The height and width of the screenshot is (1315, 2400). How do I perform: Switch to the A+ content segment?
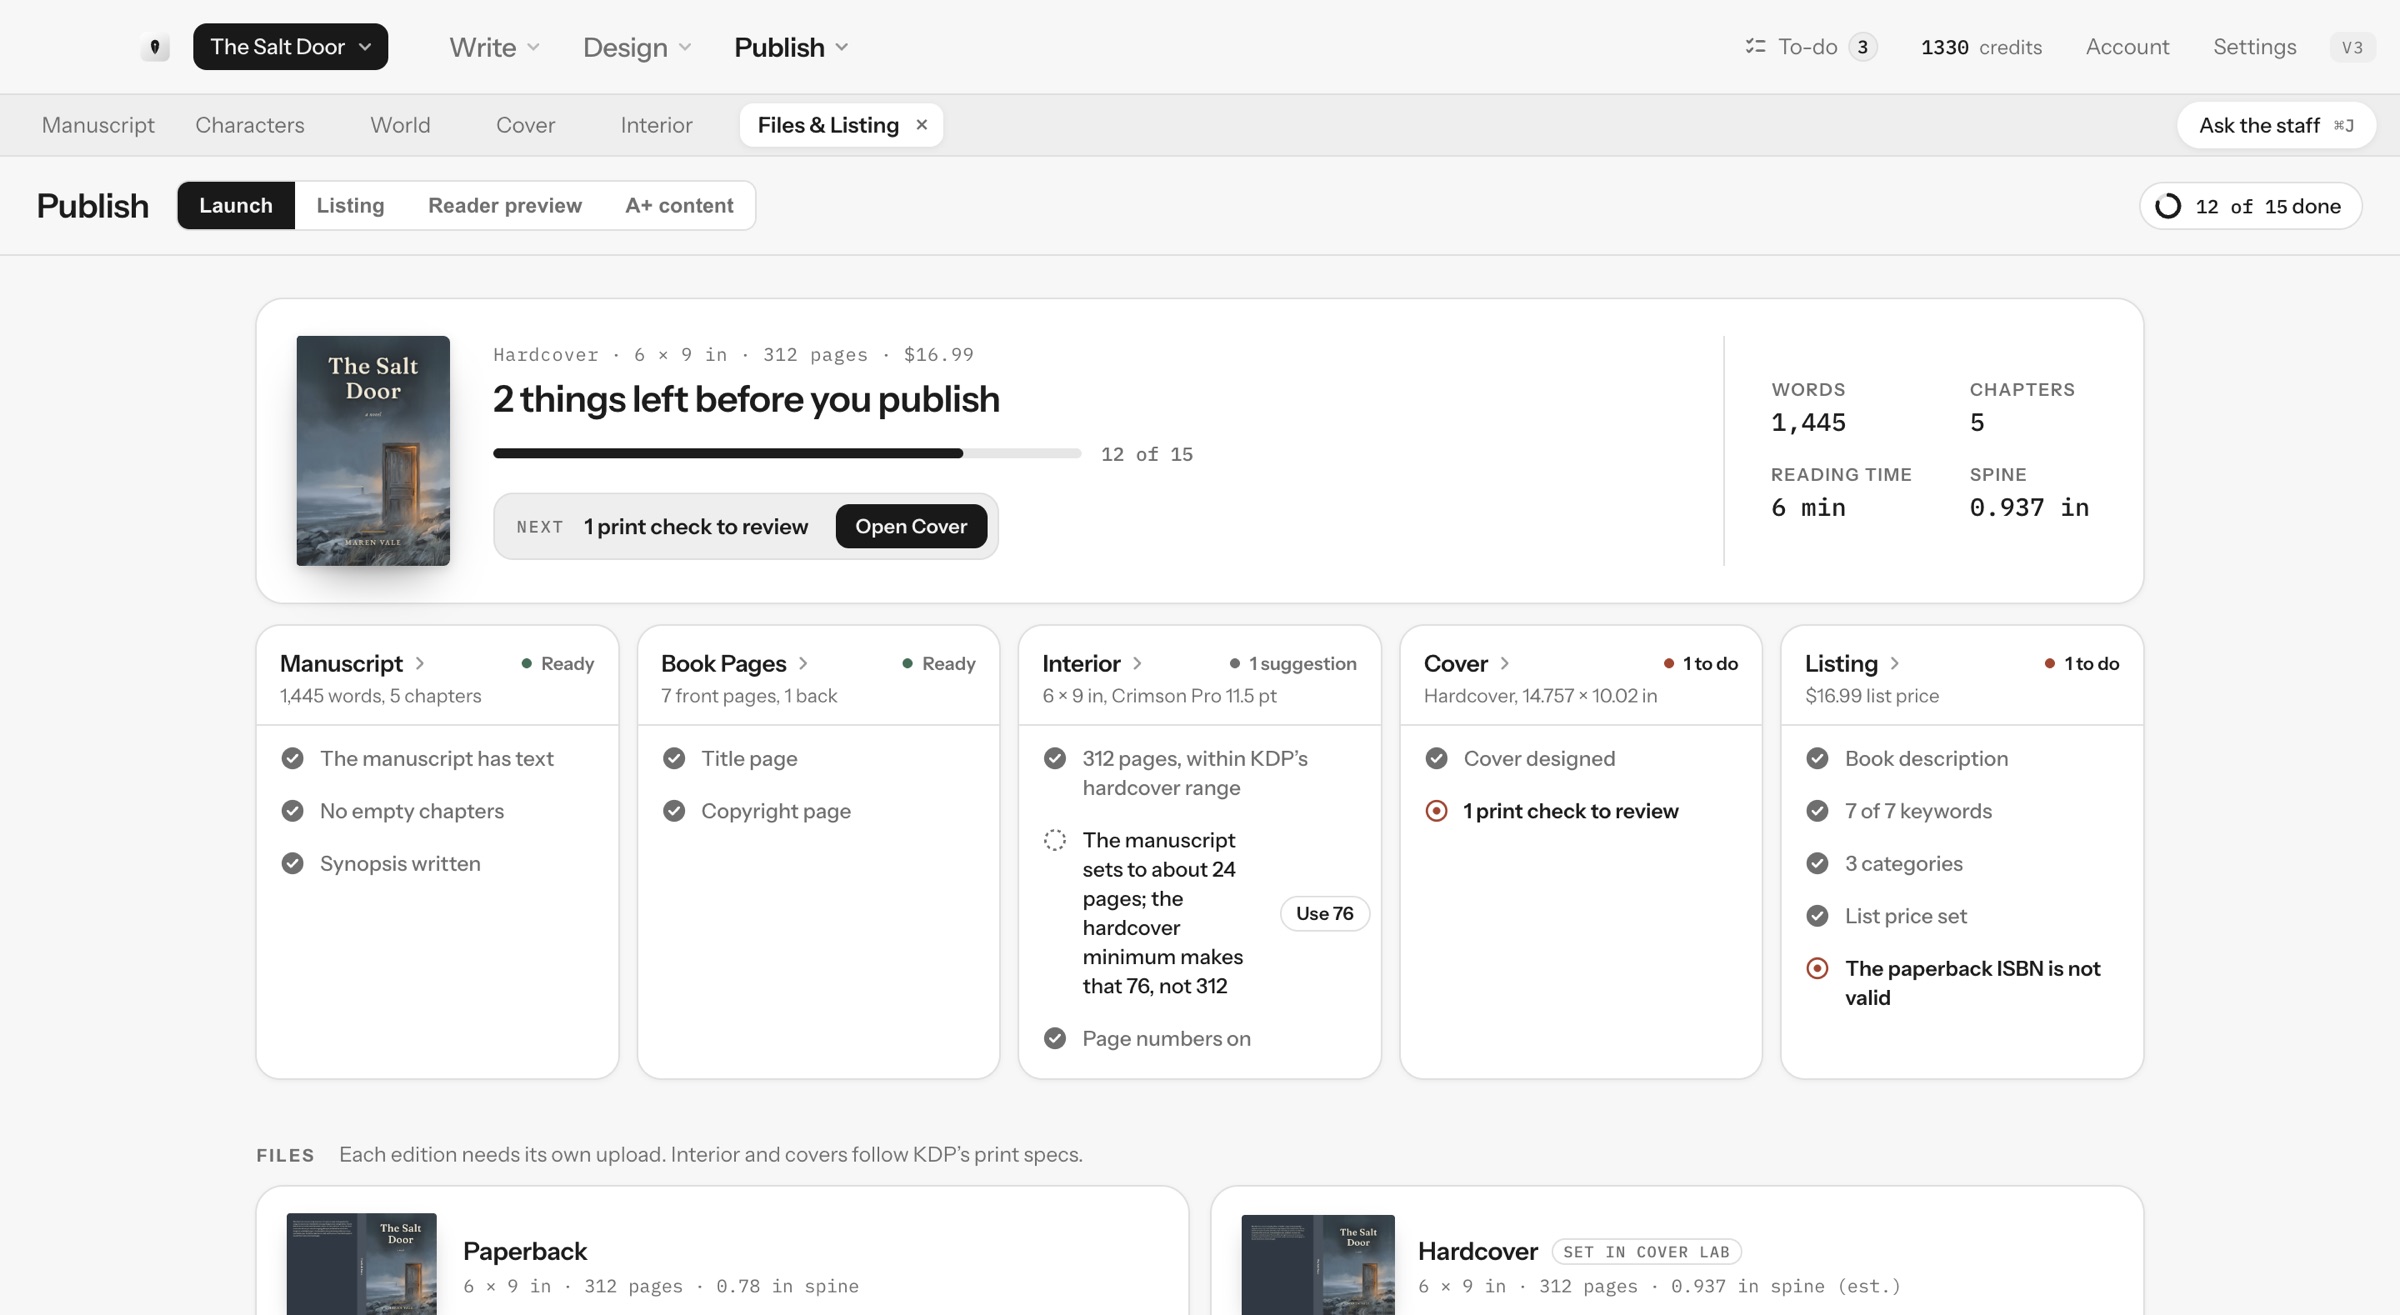(679, 205)
